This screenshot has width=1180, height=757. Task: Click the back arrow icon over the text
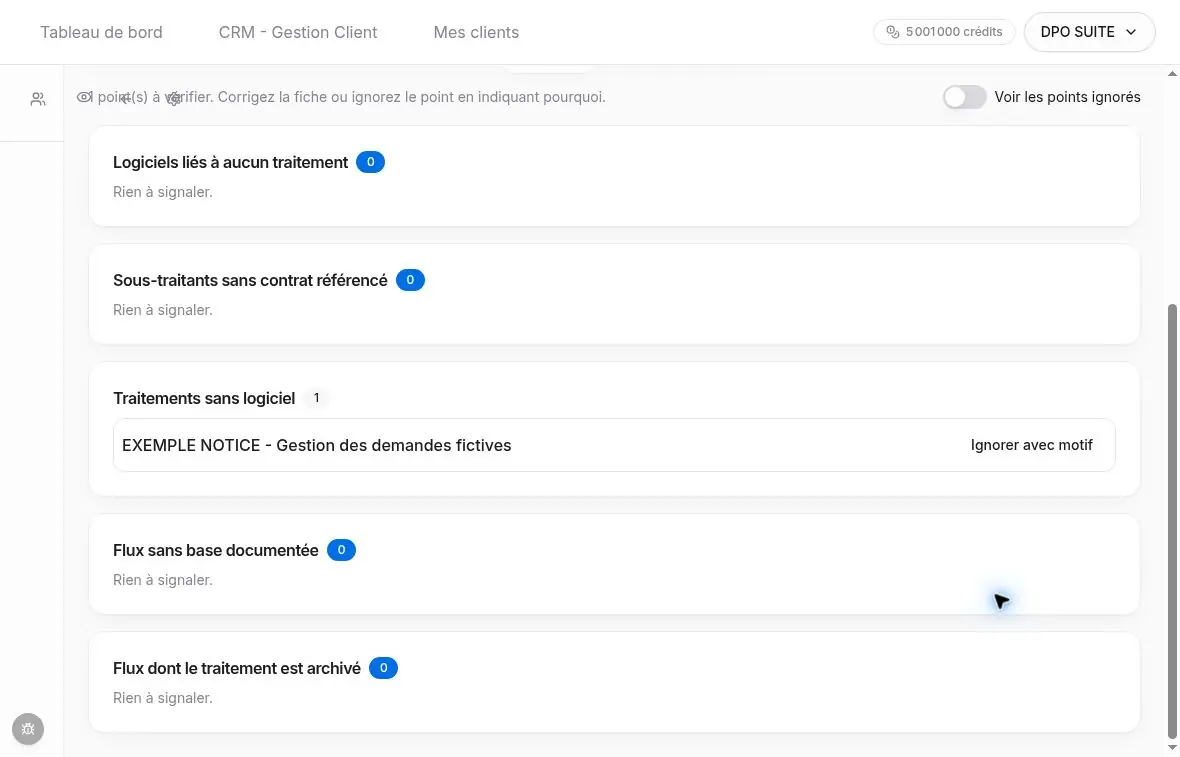click(x=126, y=98)
